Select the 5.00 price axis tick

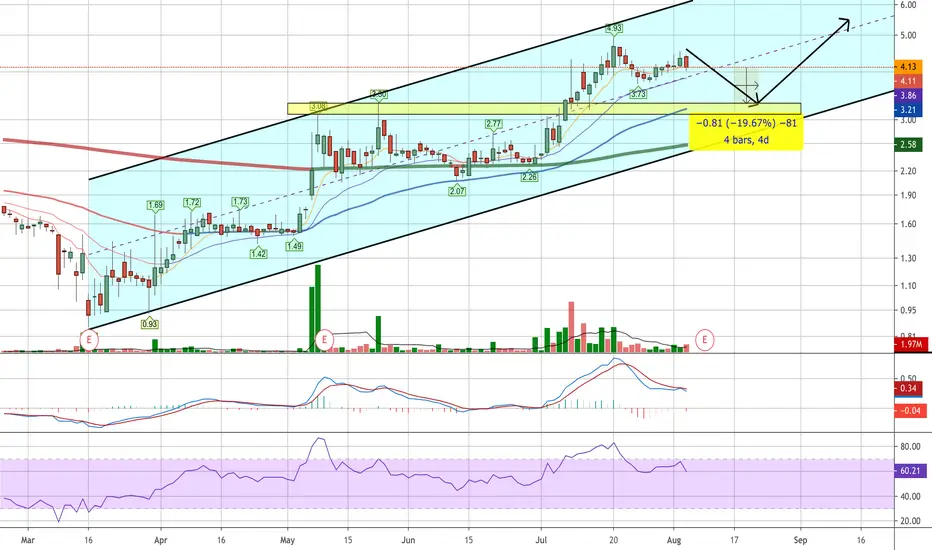[908, 36]
